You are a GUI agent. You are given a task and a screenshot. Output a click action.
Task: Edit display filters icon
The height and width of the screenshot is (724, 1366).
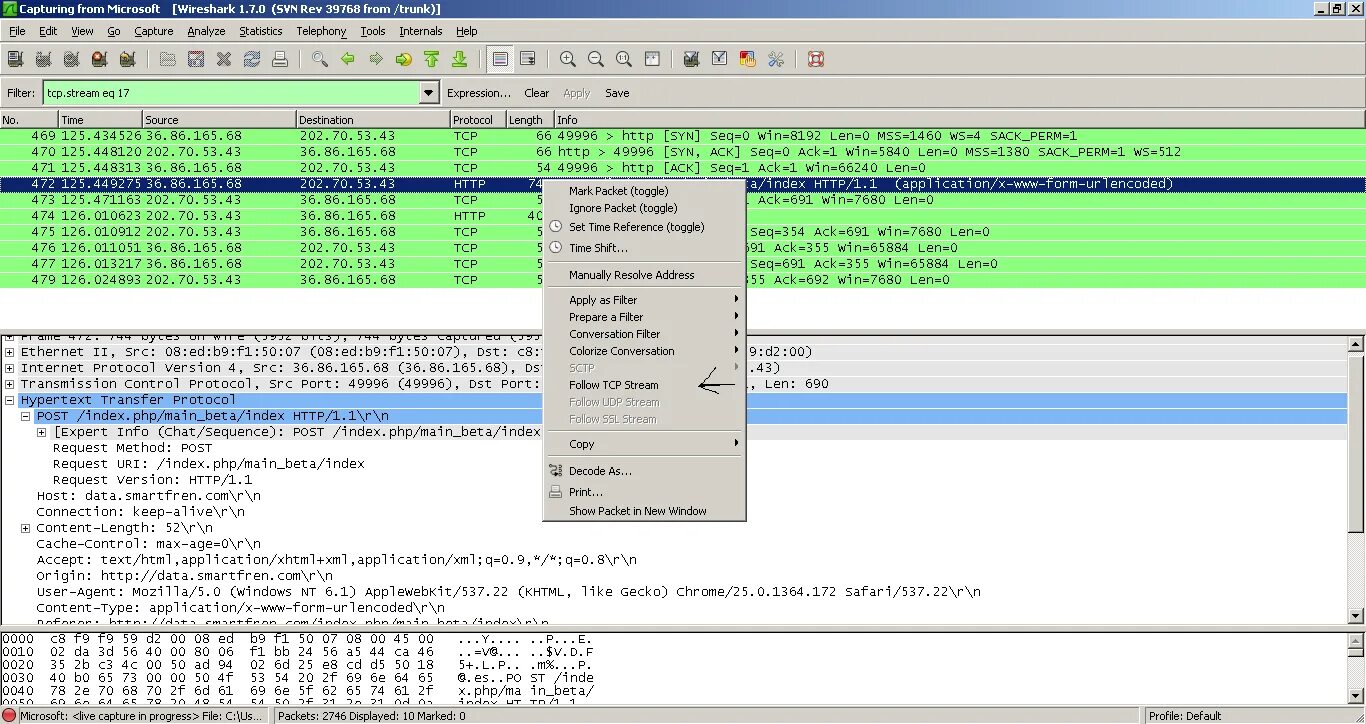[x=719, y=59]
